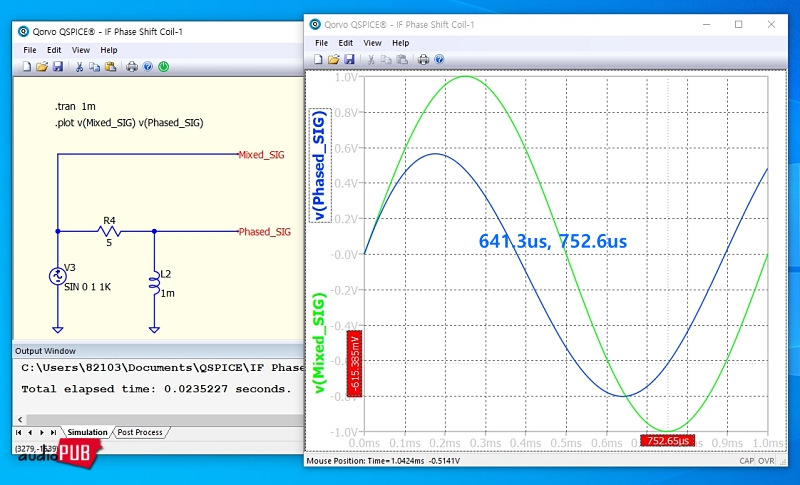
Task: Output window horizontal scrollbar left arrow
Action: pos(20,420)
